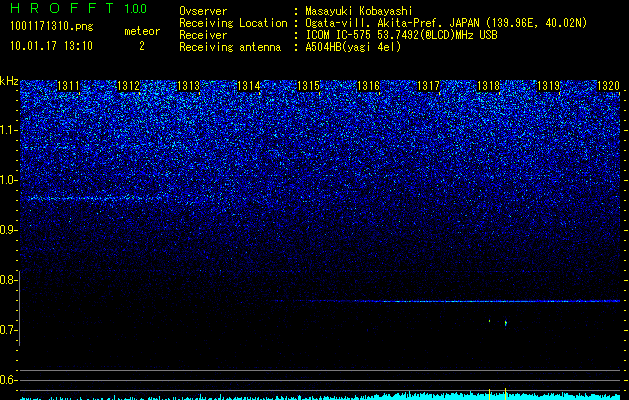Click the 1312 time marker
Viewport: 629px width, 400px height.
pos(128,86)
